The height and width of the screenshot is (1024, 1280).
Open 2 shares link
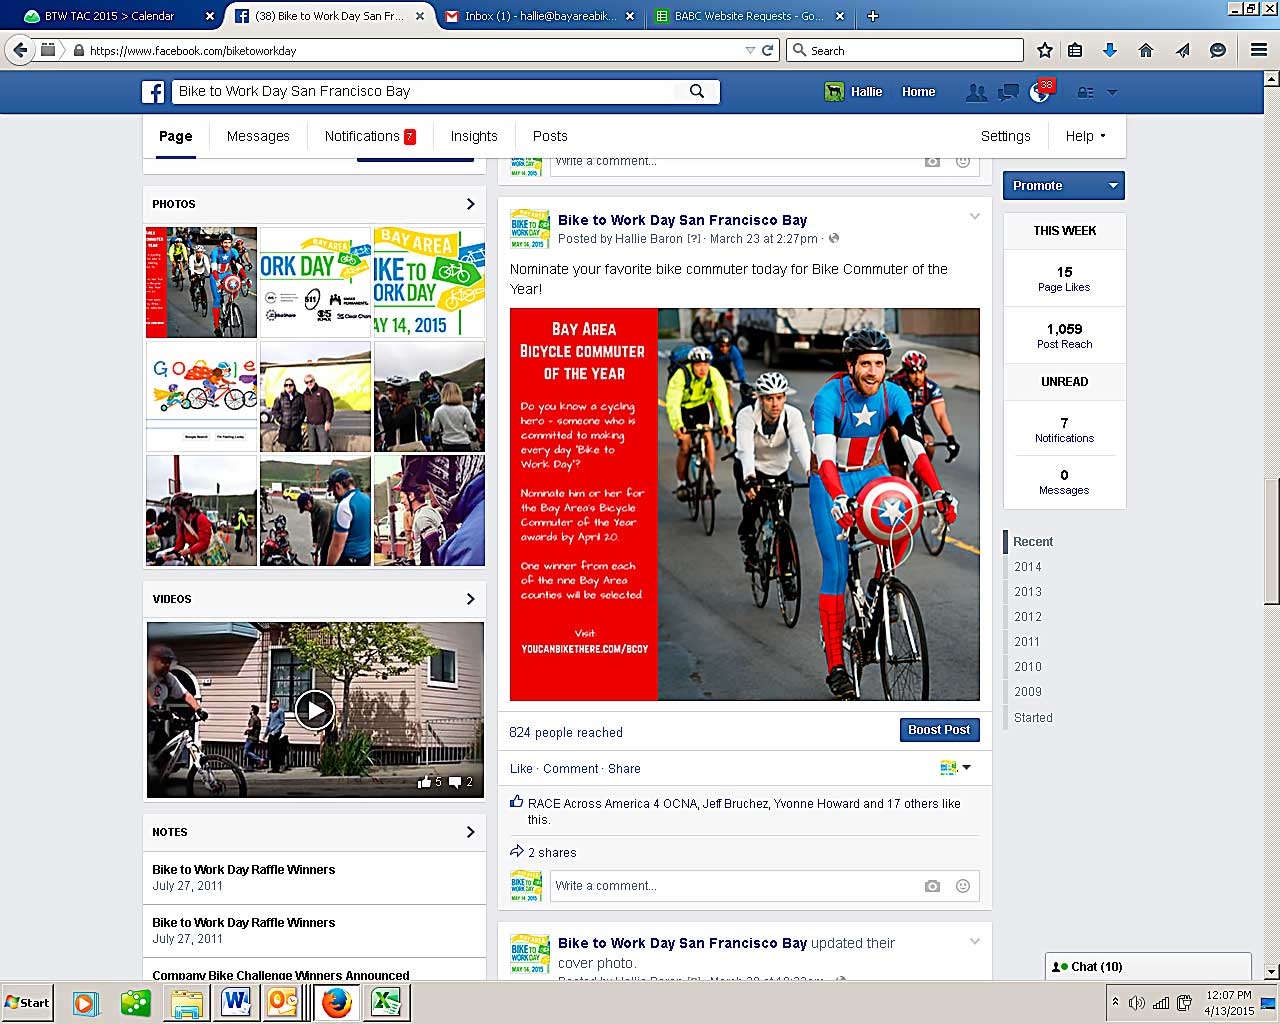click(552, 853)
